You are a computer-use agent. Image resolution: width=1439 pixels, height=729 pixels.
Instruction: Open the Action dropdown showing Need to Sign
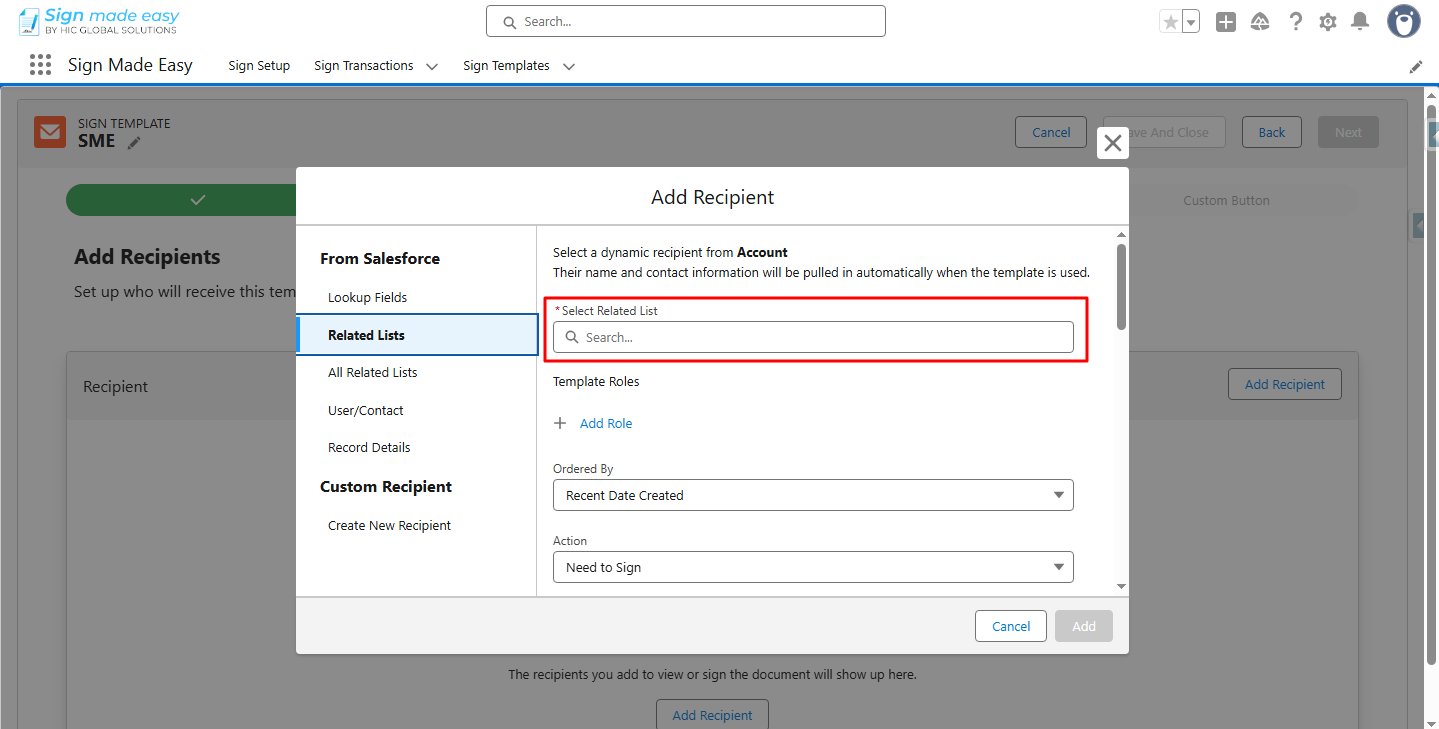coord(812,567)
